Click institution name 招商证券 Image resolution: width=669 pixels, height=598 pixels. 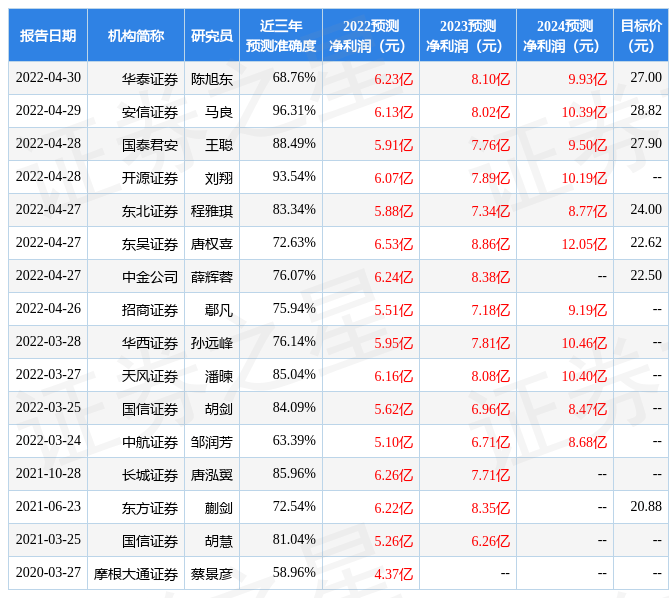tap(150, 310)
